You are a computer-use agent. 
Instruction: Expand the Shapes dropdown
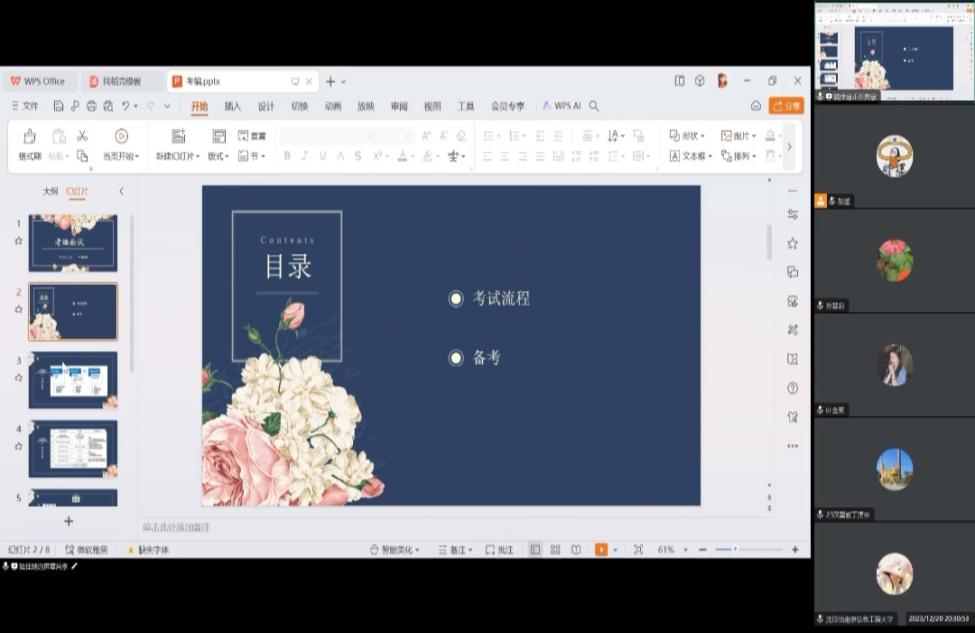pos(688,136)
